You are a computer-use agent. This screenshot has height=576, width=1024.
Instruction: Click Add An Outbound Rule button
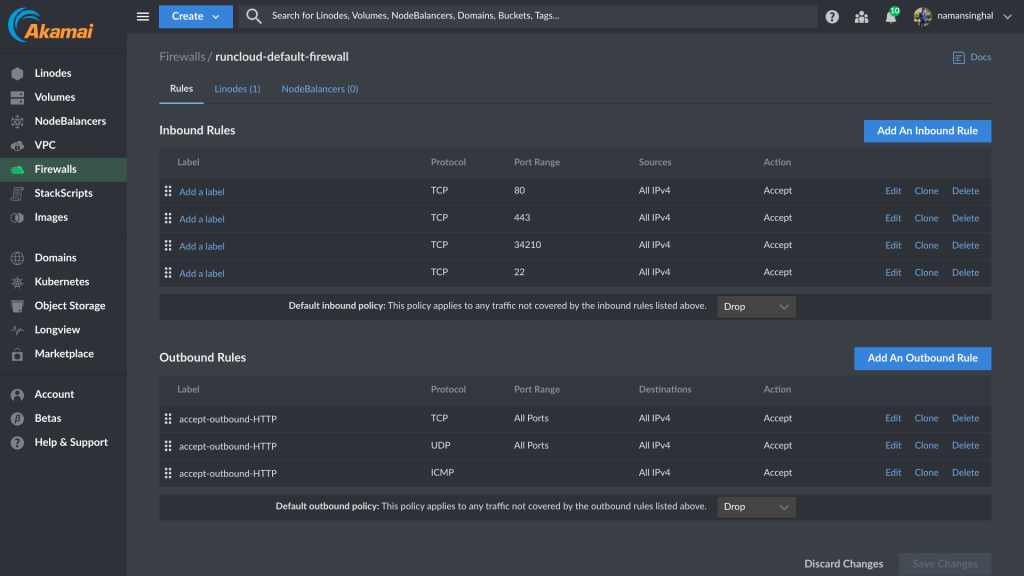click(923, 358)
